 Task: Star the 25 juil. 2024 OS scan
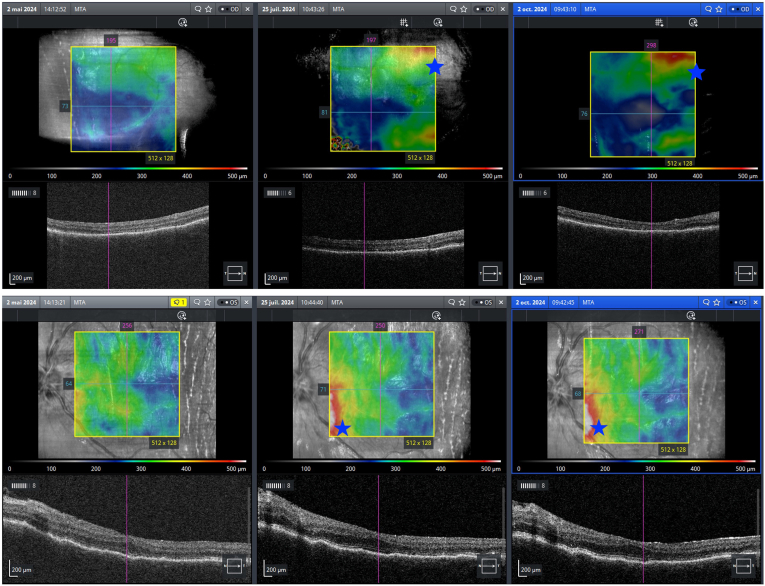click(462, 303)
